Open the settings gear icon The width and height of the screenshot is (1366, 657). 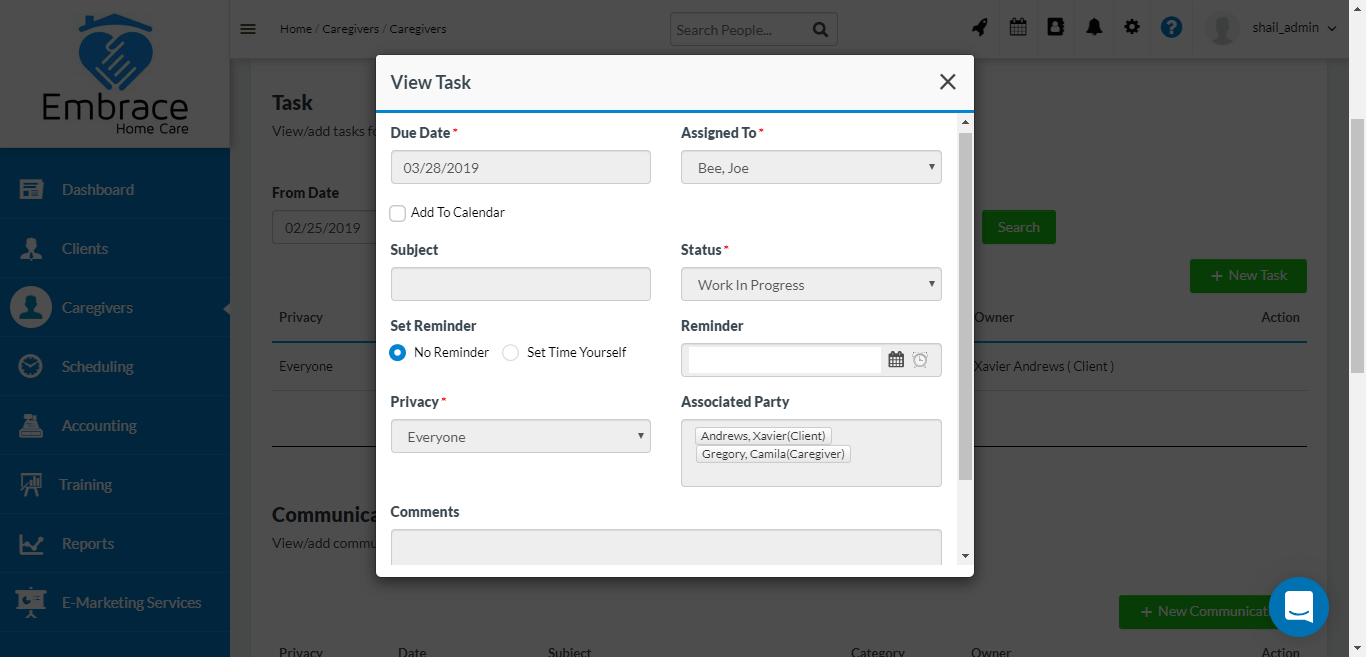pyautogui.click(x=1132, y=28)
